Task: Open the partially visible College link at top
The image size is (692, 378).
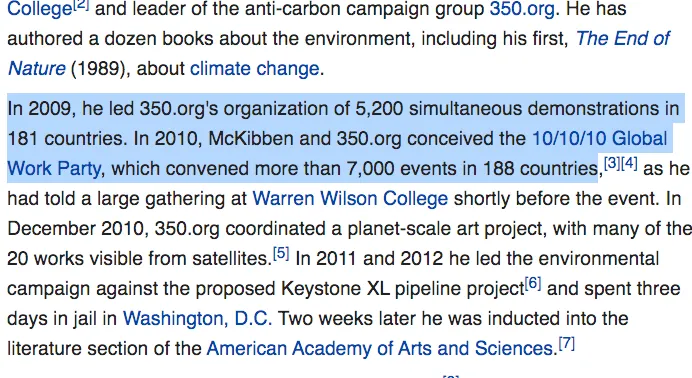Action: tap(40, 9)
